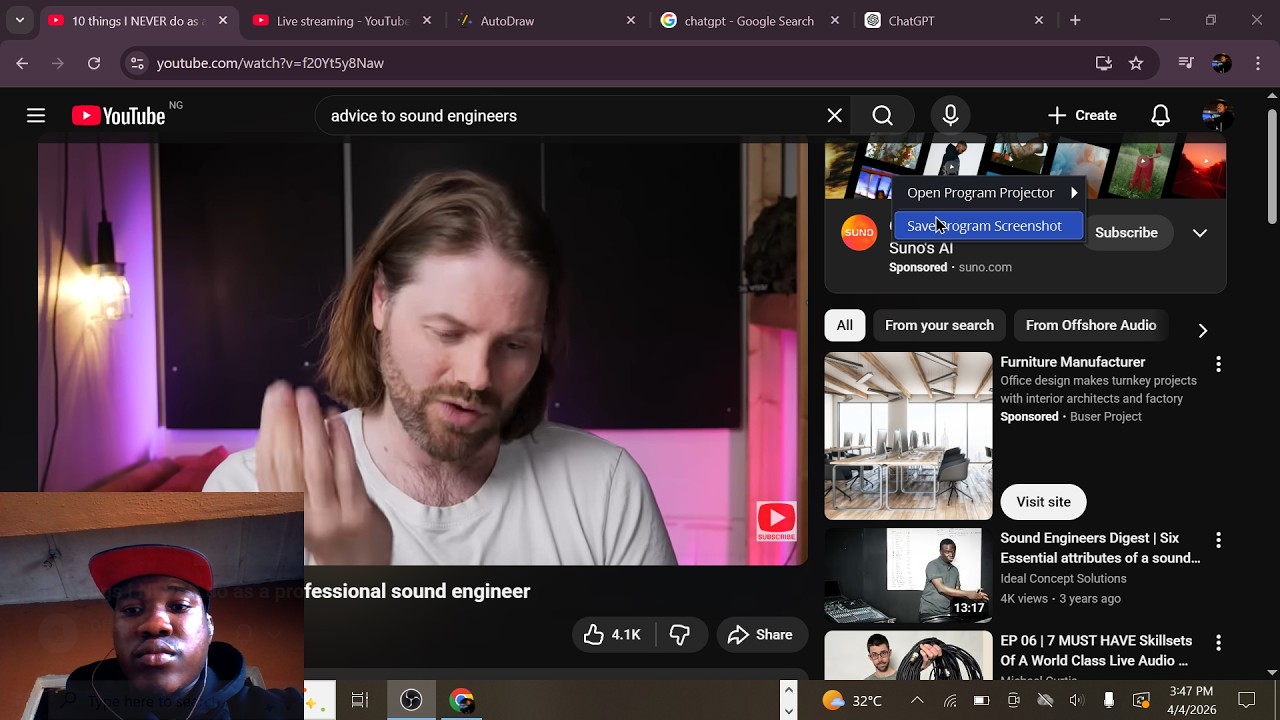This screenshot has width=1280, height=720.
Task: Open EP 06 7 MUST HAVE Skillsets video
Action: (x=1096, y=650)
